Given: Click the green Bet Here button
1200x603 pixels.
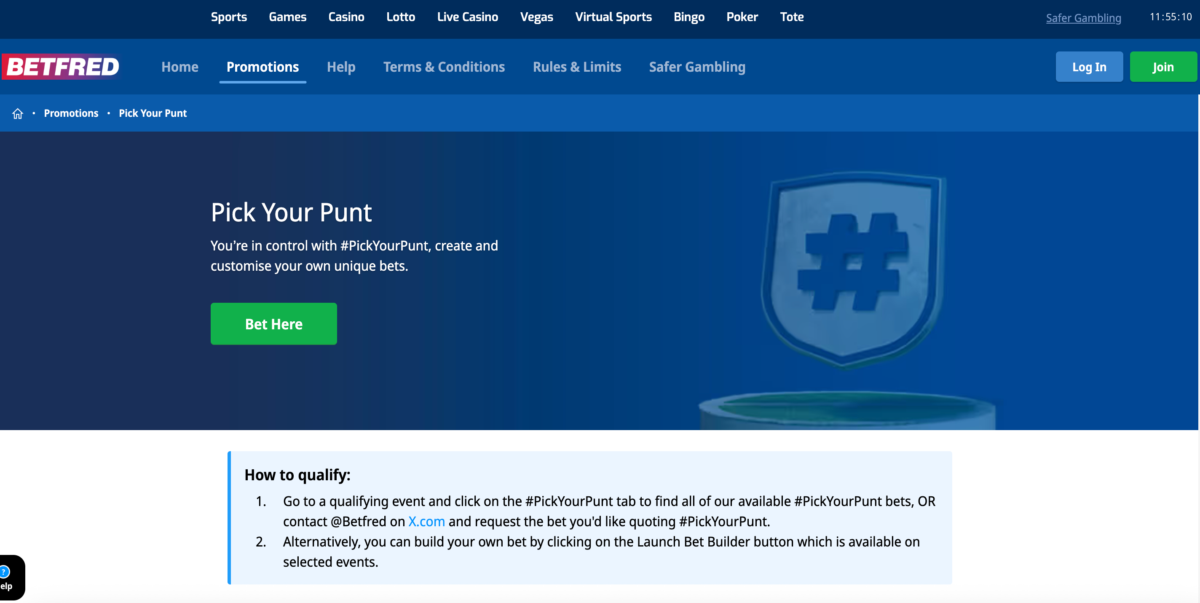Looking at the screenshot, I should click(274, 324).
